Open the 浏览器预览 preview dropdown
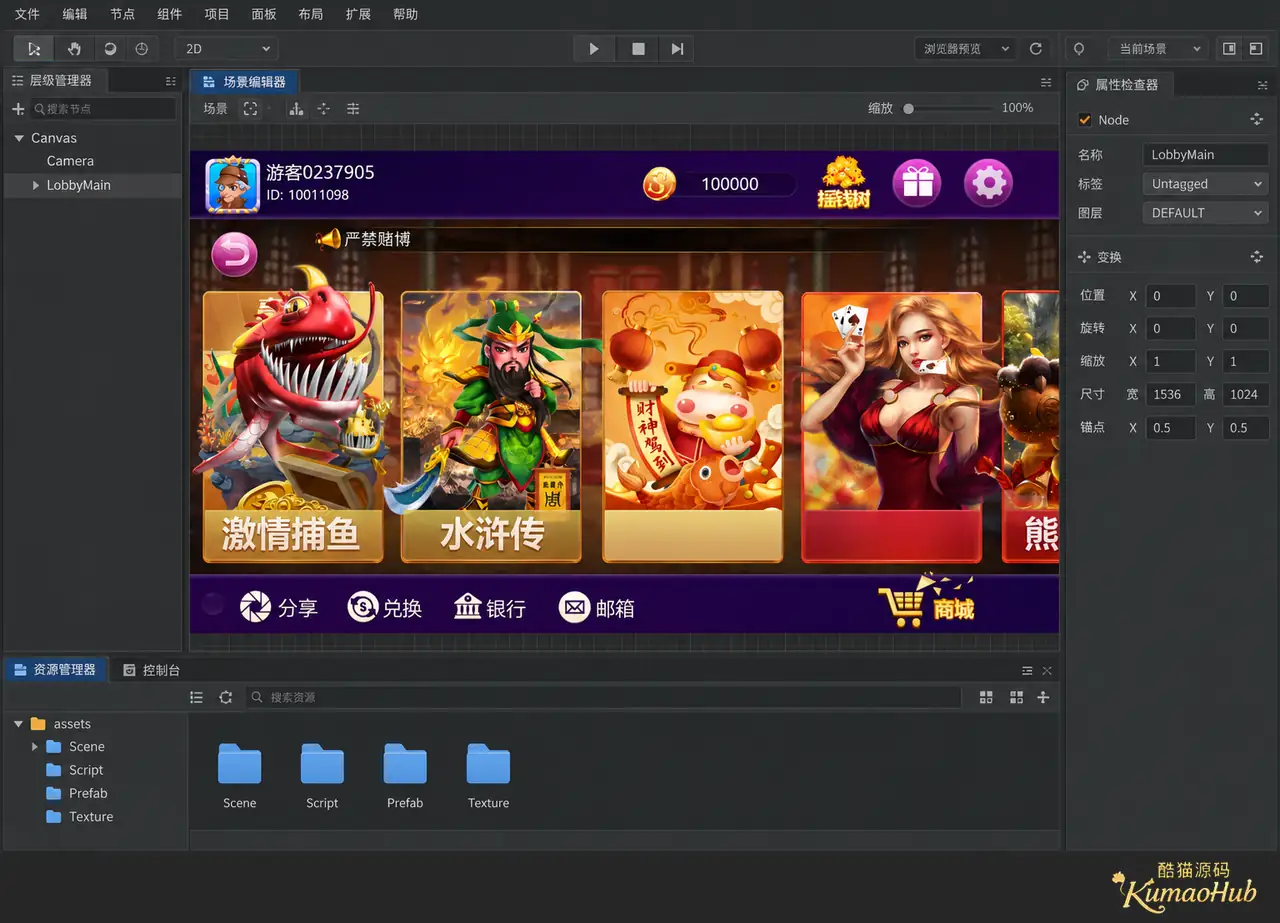1280x923 pixels. (x=965, y=48)
